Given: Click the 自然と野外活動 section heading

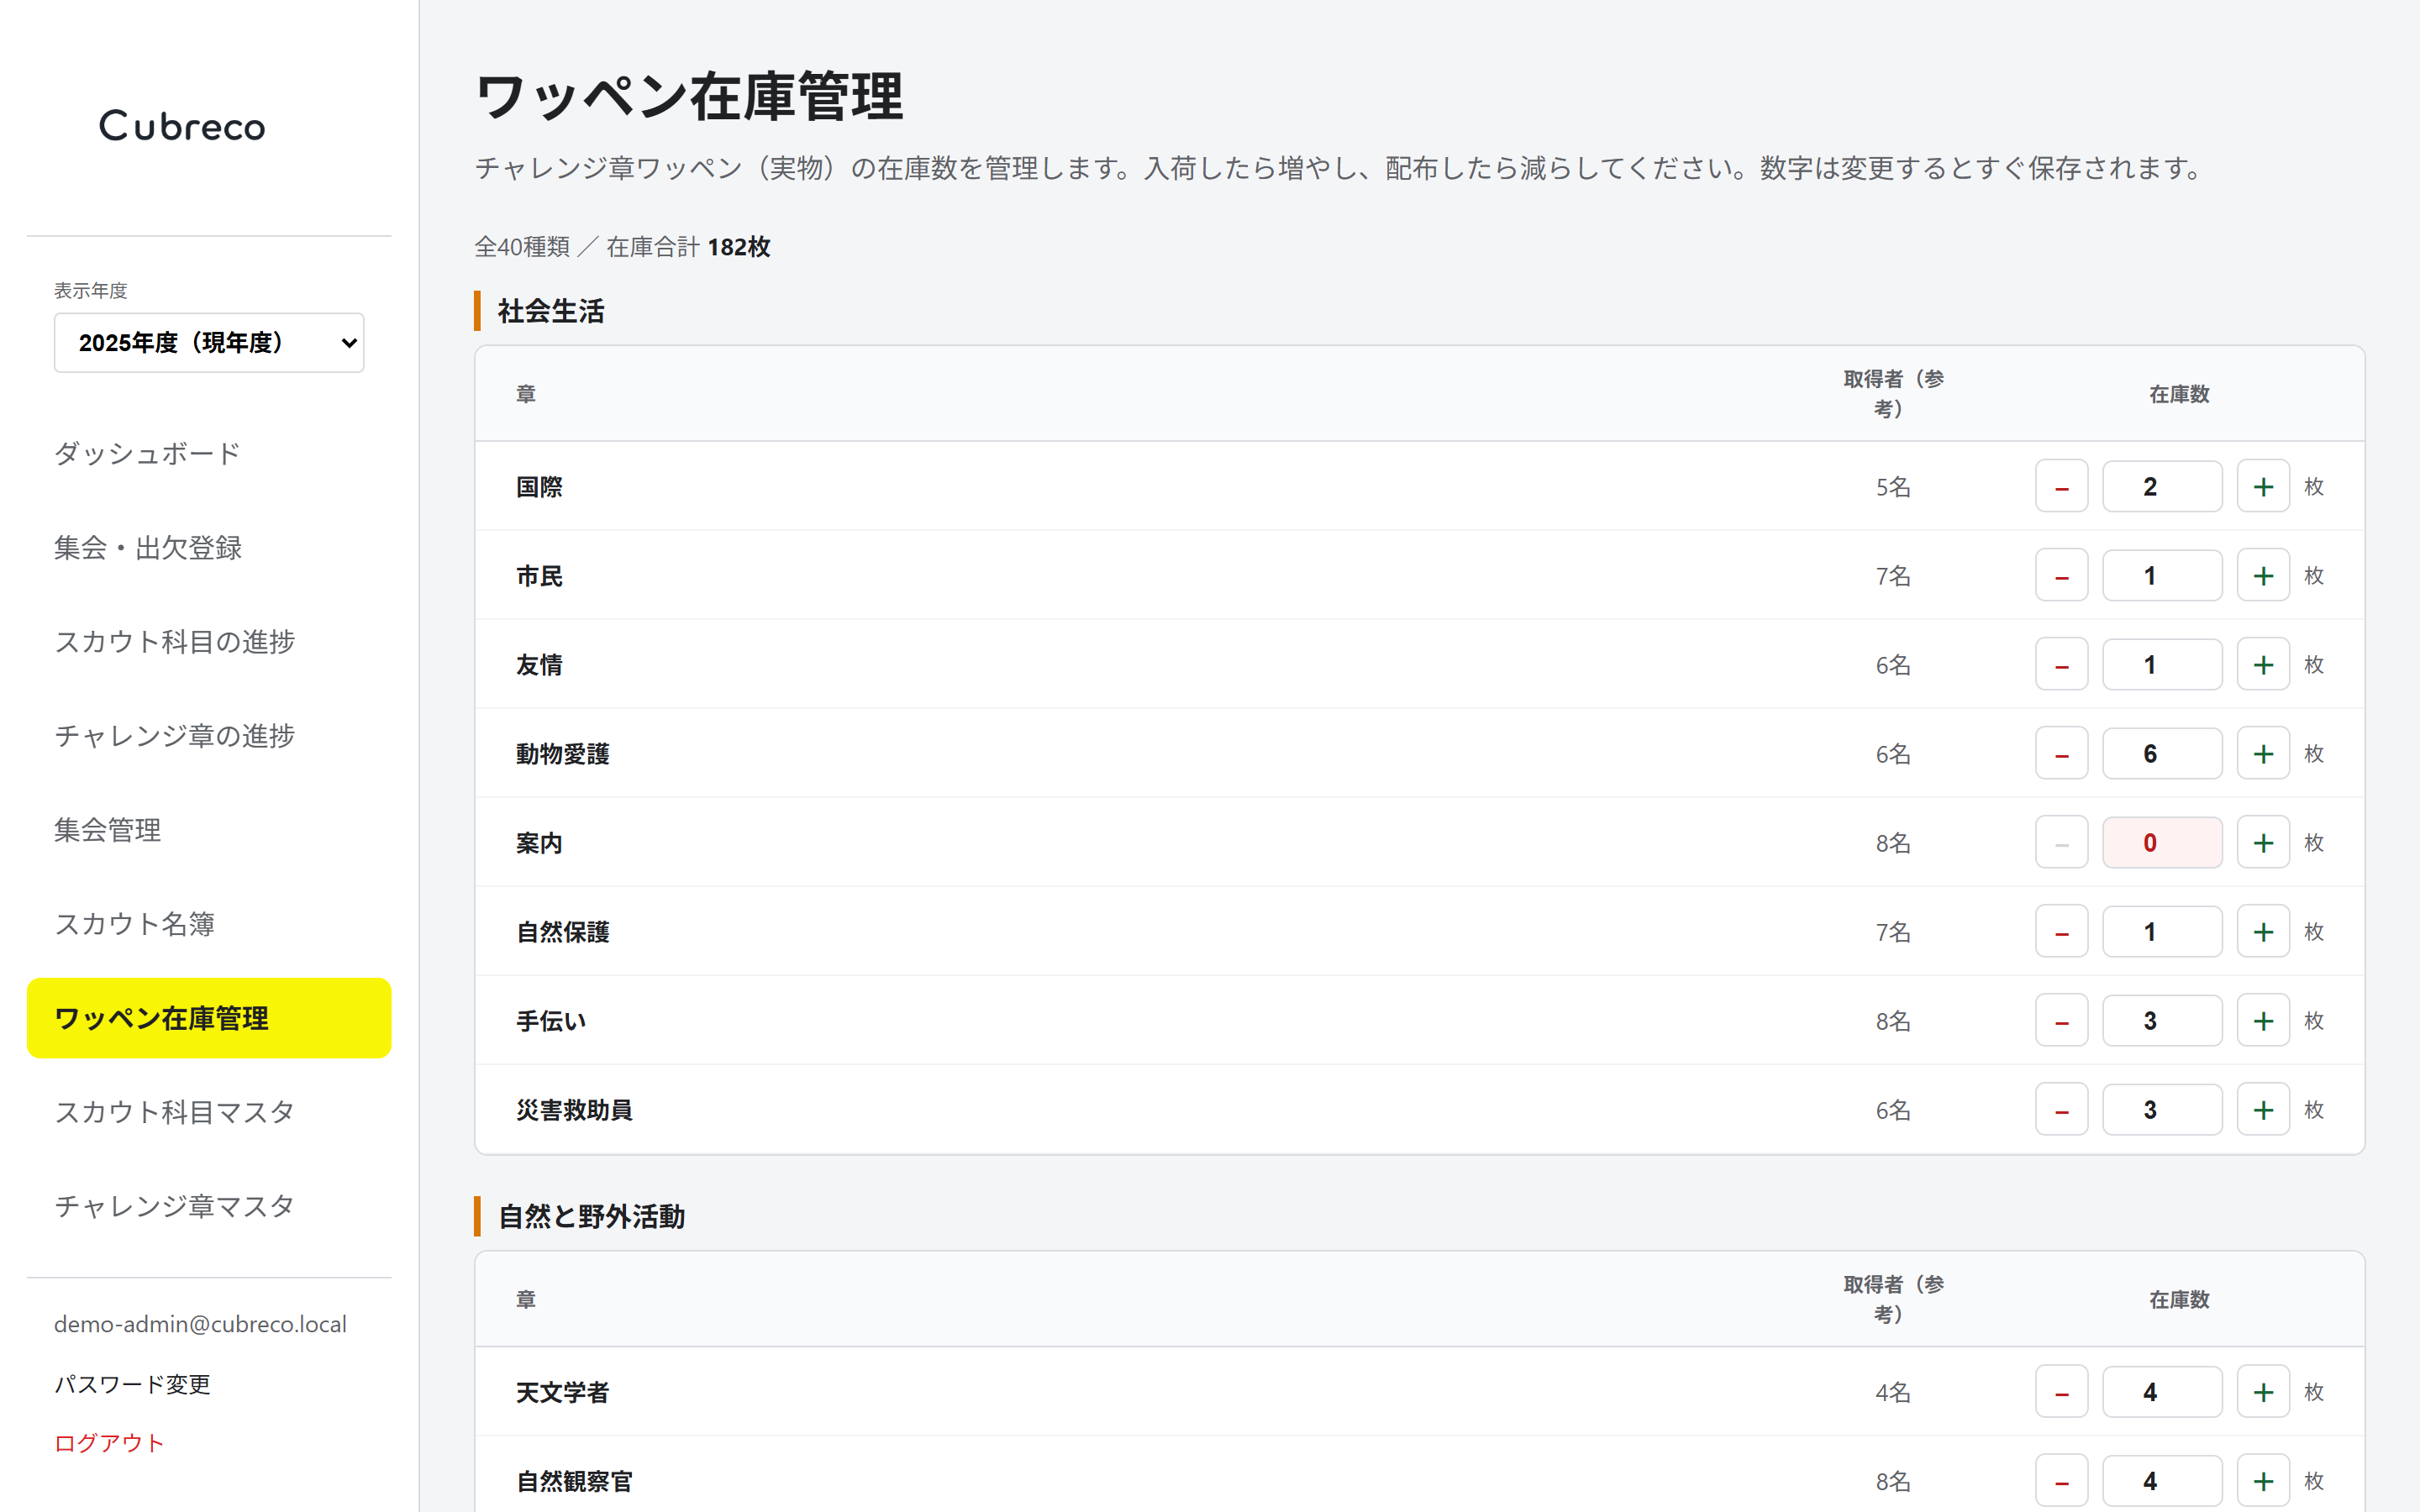Looking at the screenshot, I should [x=591, y=1216].
